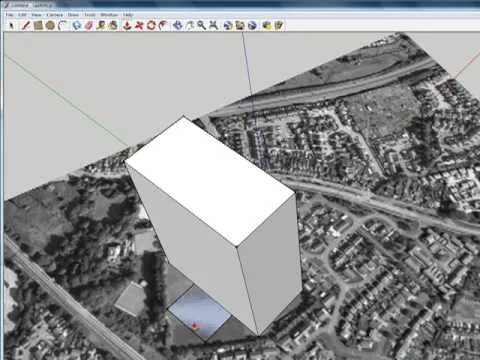Open the Window menu

[x=109, y=15]
